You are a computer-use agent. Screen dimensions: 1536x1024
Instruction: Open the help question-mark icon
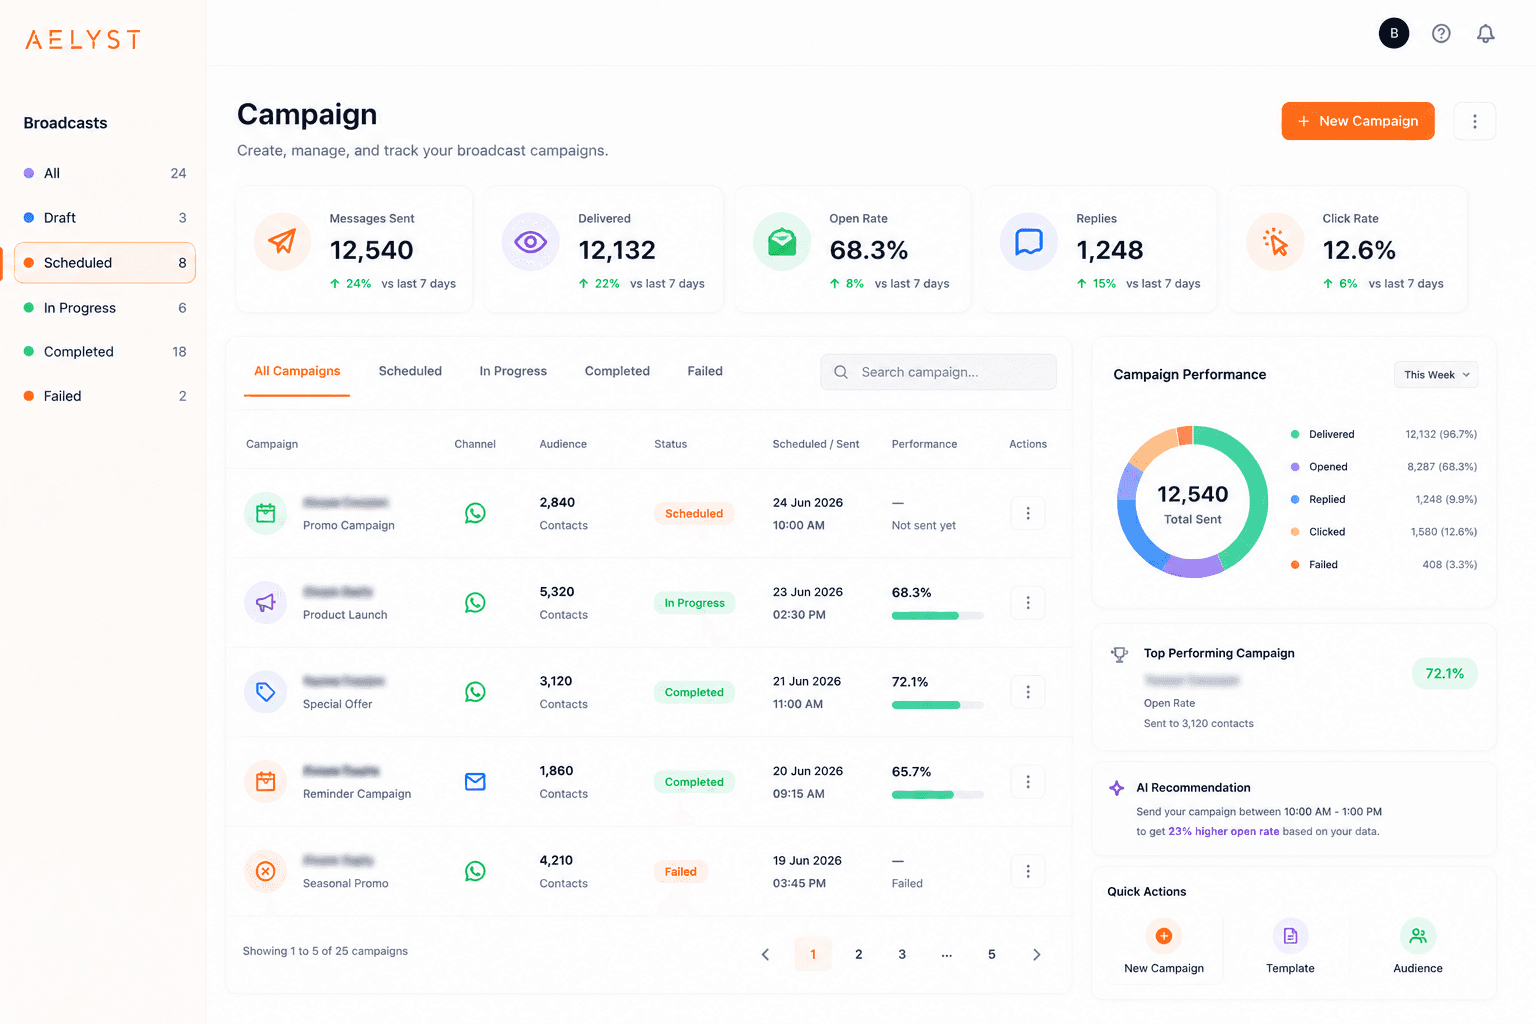point(1441,33)
